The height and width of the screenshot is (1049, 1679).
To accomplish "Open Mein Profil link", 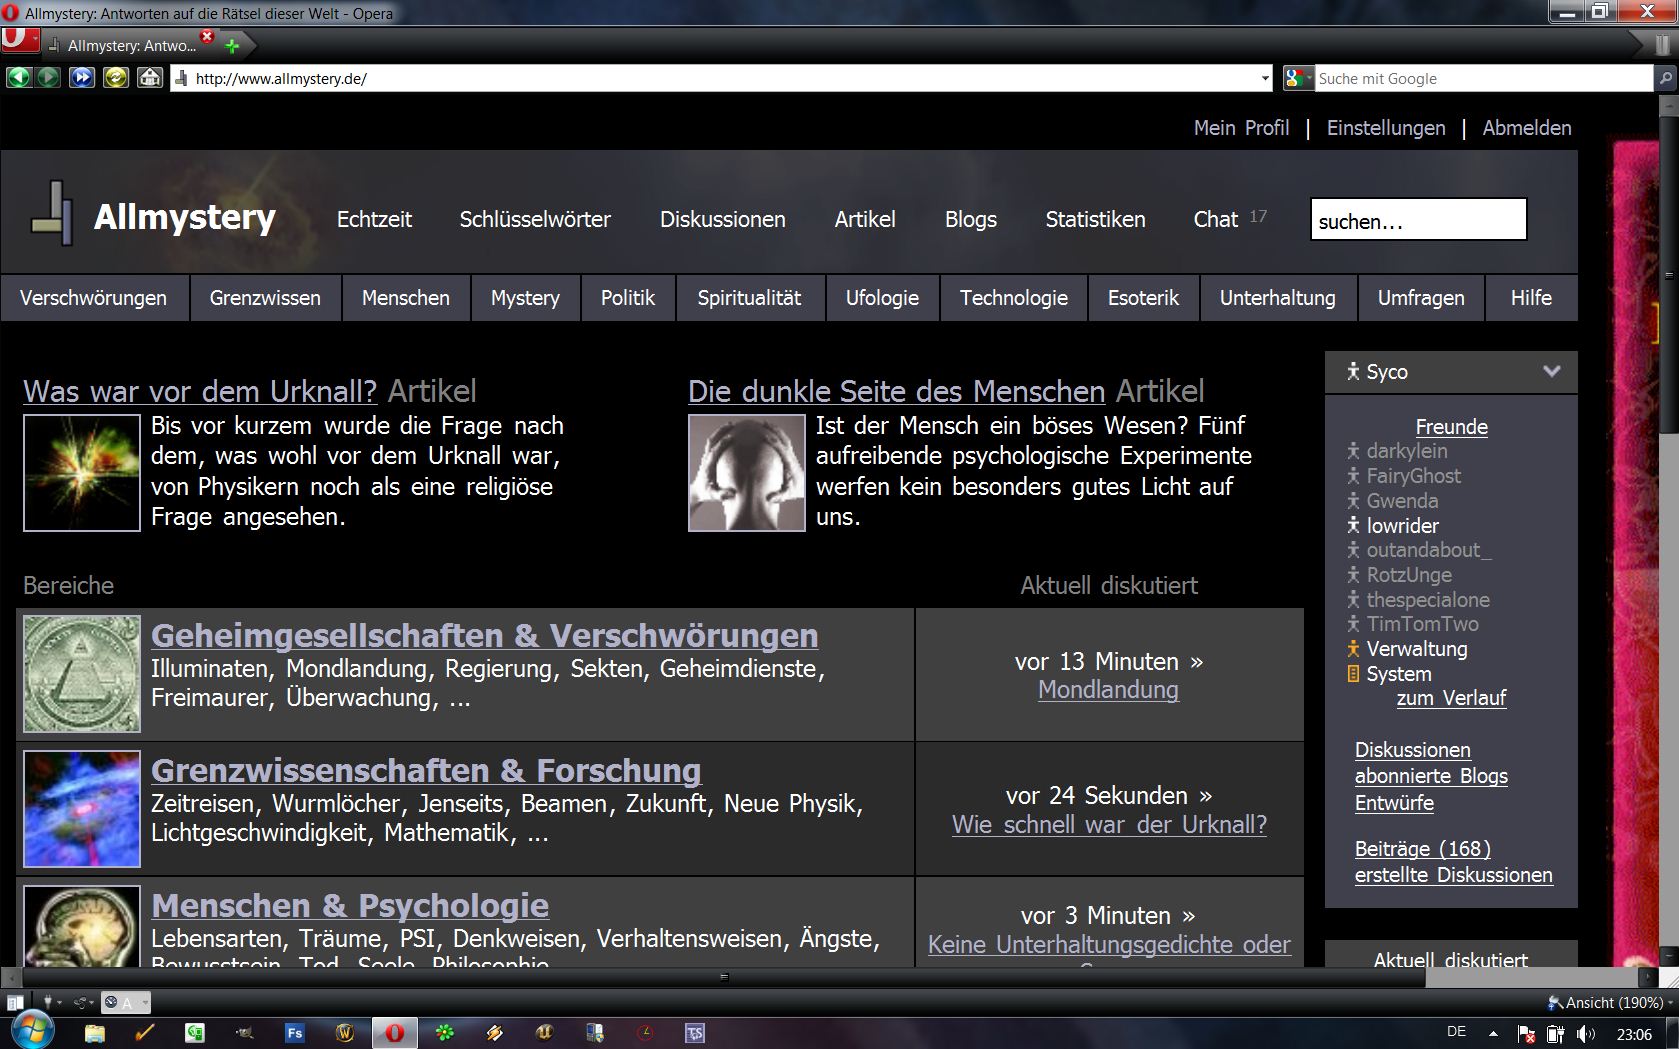I will [1241, 128].
